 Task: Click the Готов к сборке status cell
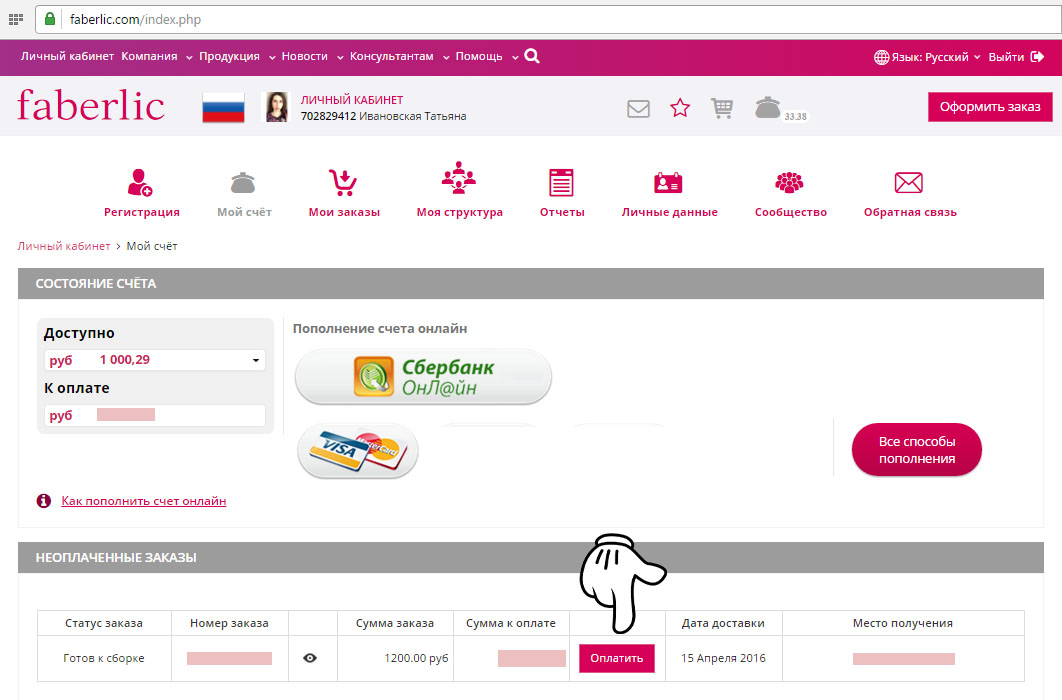[x=104, y=658]
